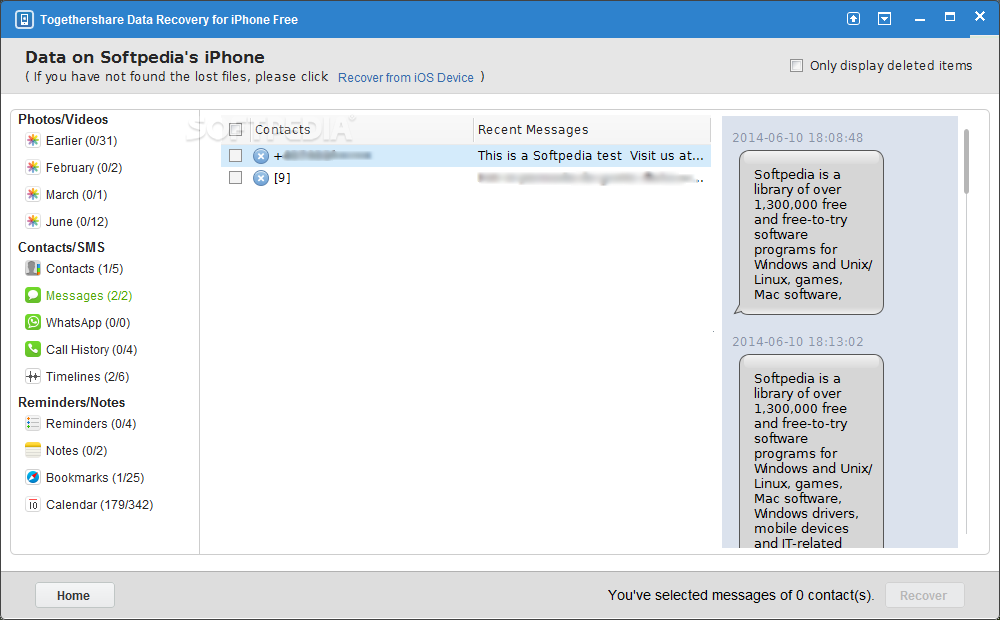Select Calendar (179/342) category
Viewport: 1000px width, 620px height.
click(x=99, y=505)
